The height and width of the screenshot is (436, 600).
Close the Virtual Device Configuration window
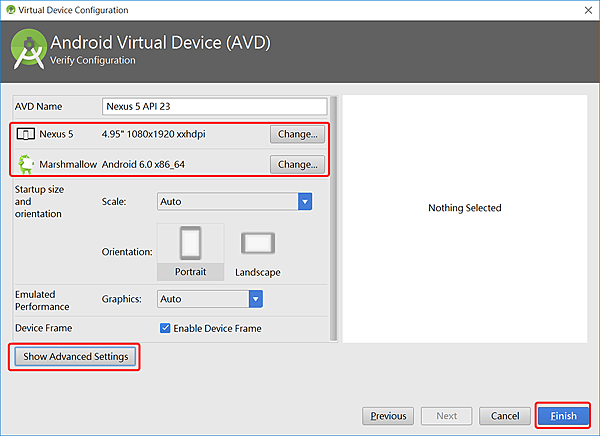pyautogui.click(x=589, y=10)
